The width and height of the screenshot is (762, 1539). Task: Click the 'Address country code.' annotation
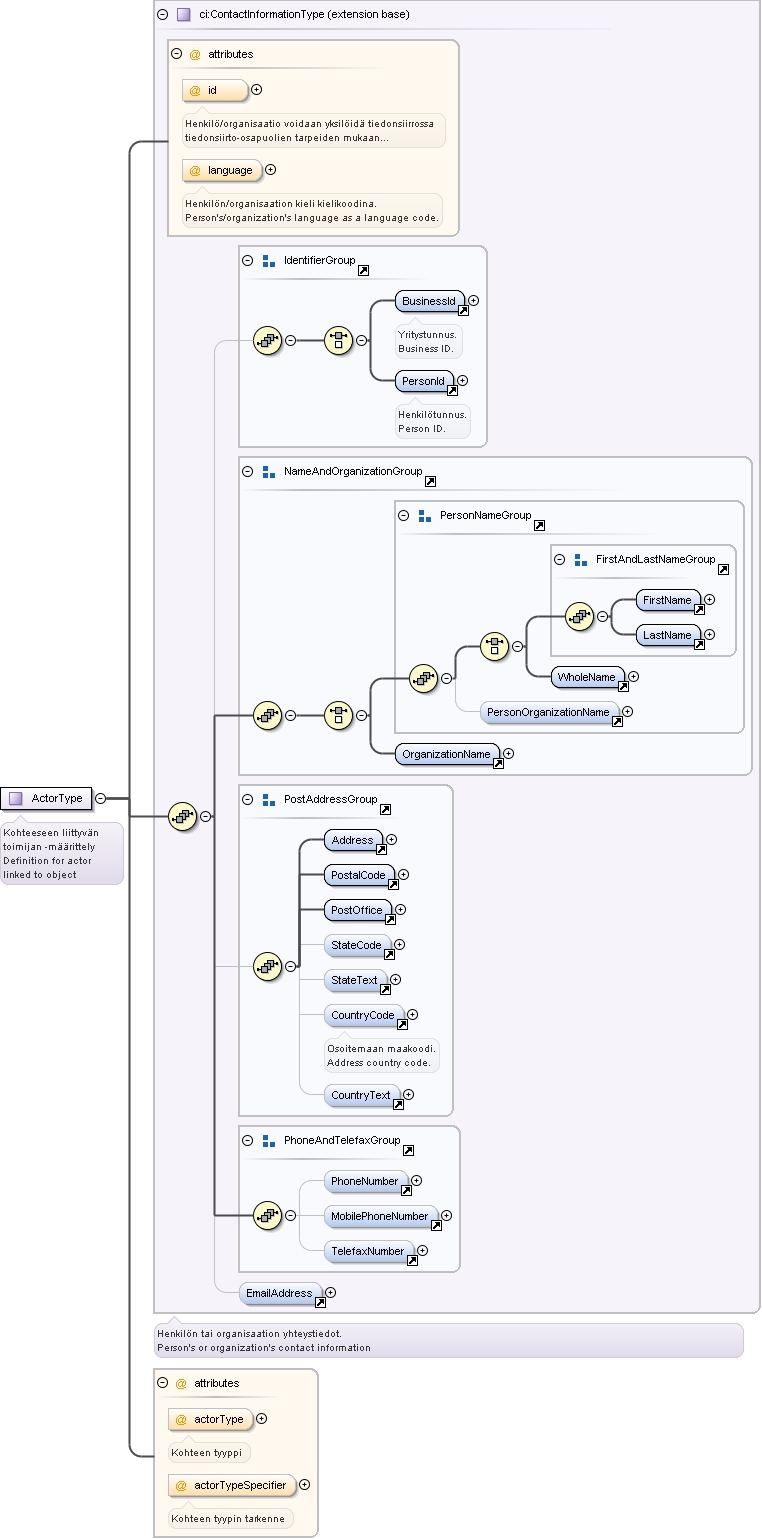pyautogui.click(x=379, y=1062)
